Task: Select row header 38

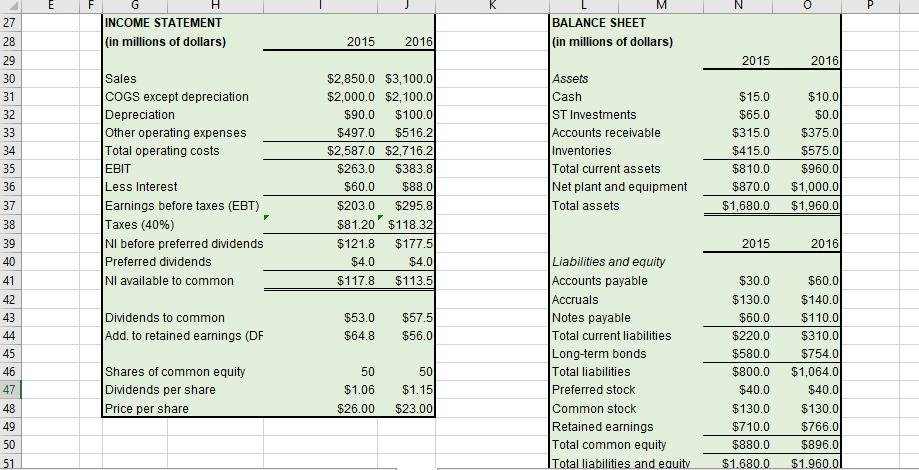Action: pyautogui.click(x=11, y=224)
